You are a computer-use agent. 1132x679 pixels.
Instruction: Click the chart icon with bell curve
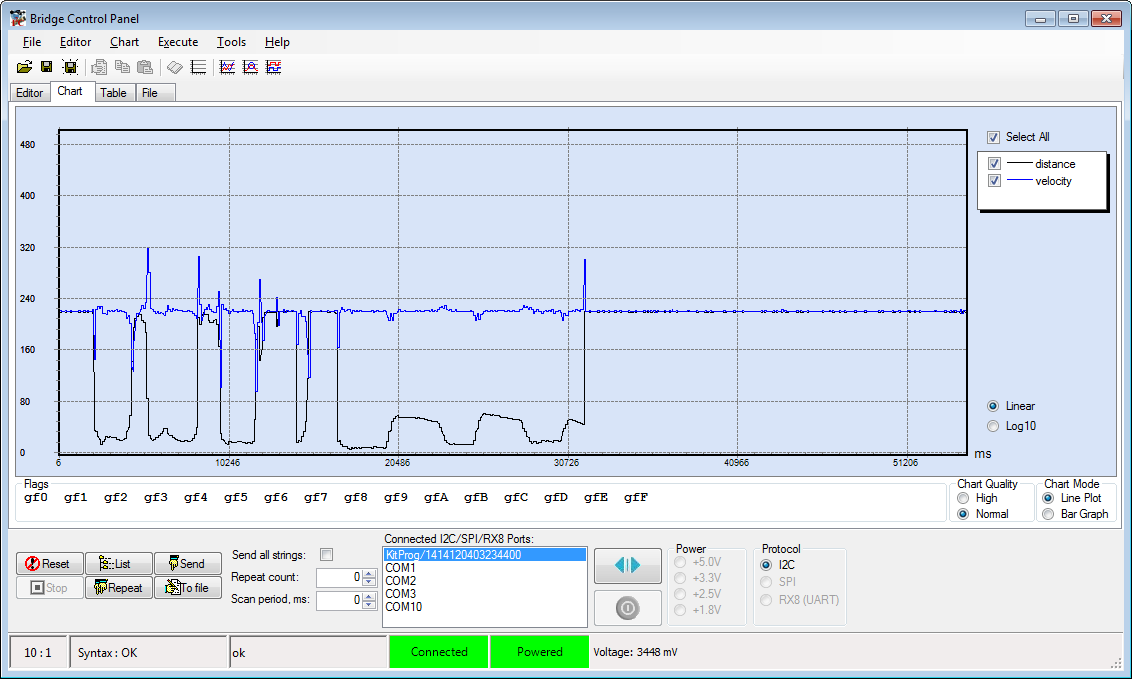point(251,67)
